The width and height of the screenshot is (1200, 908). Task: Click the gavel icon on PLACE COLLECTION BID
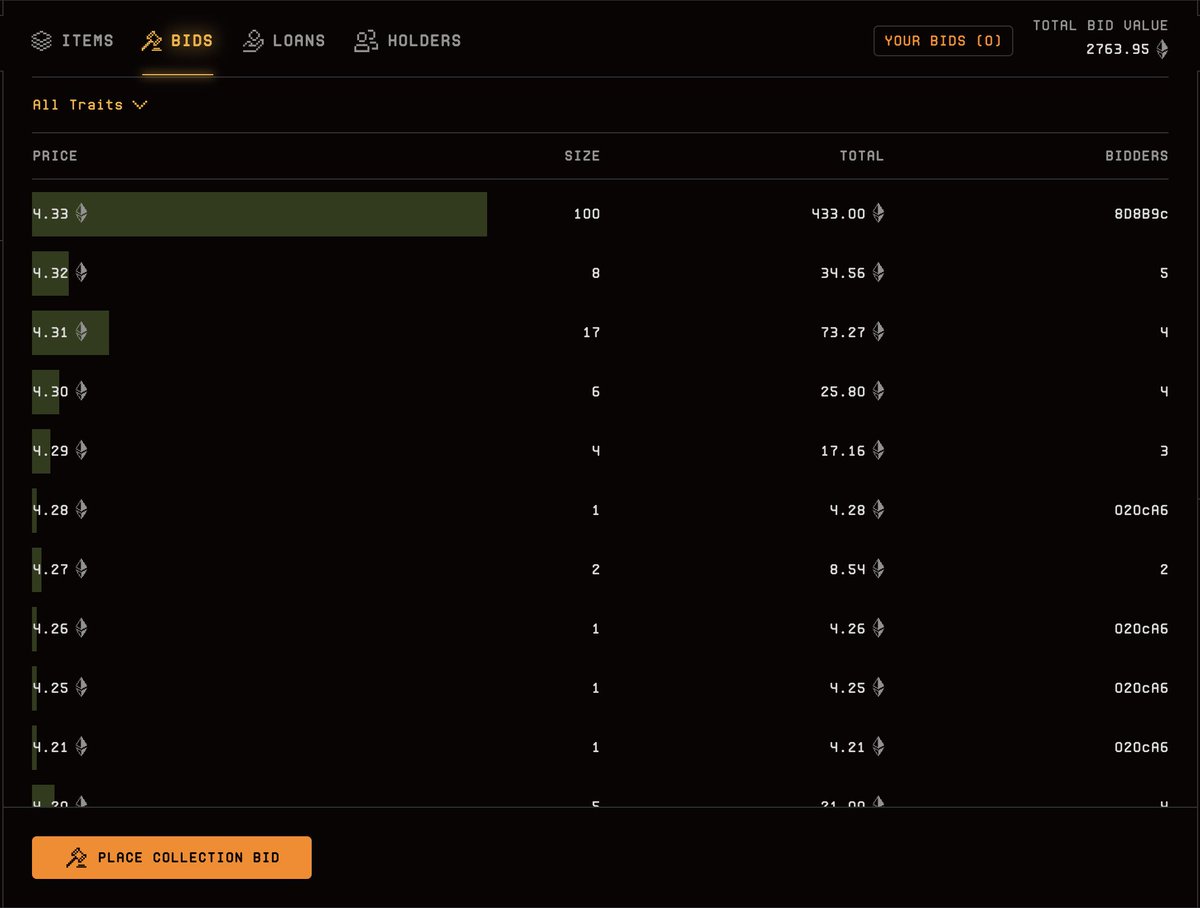pyautogui.click(x=74, y=857)
